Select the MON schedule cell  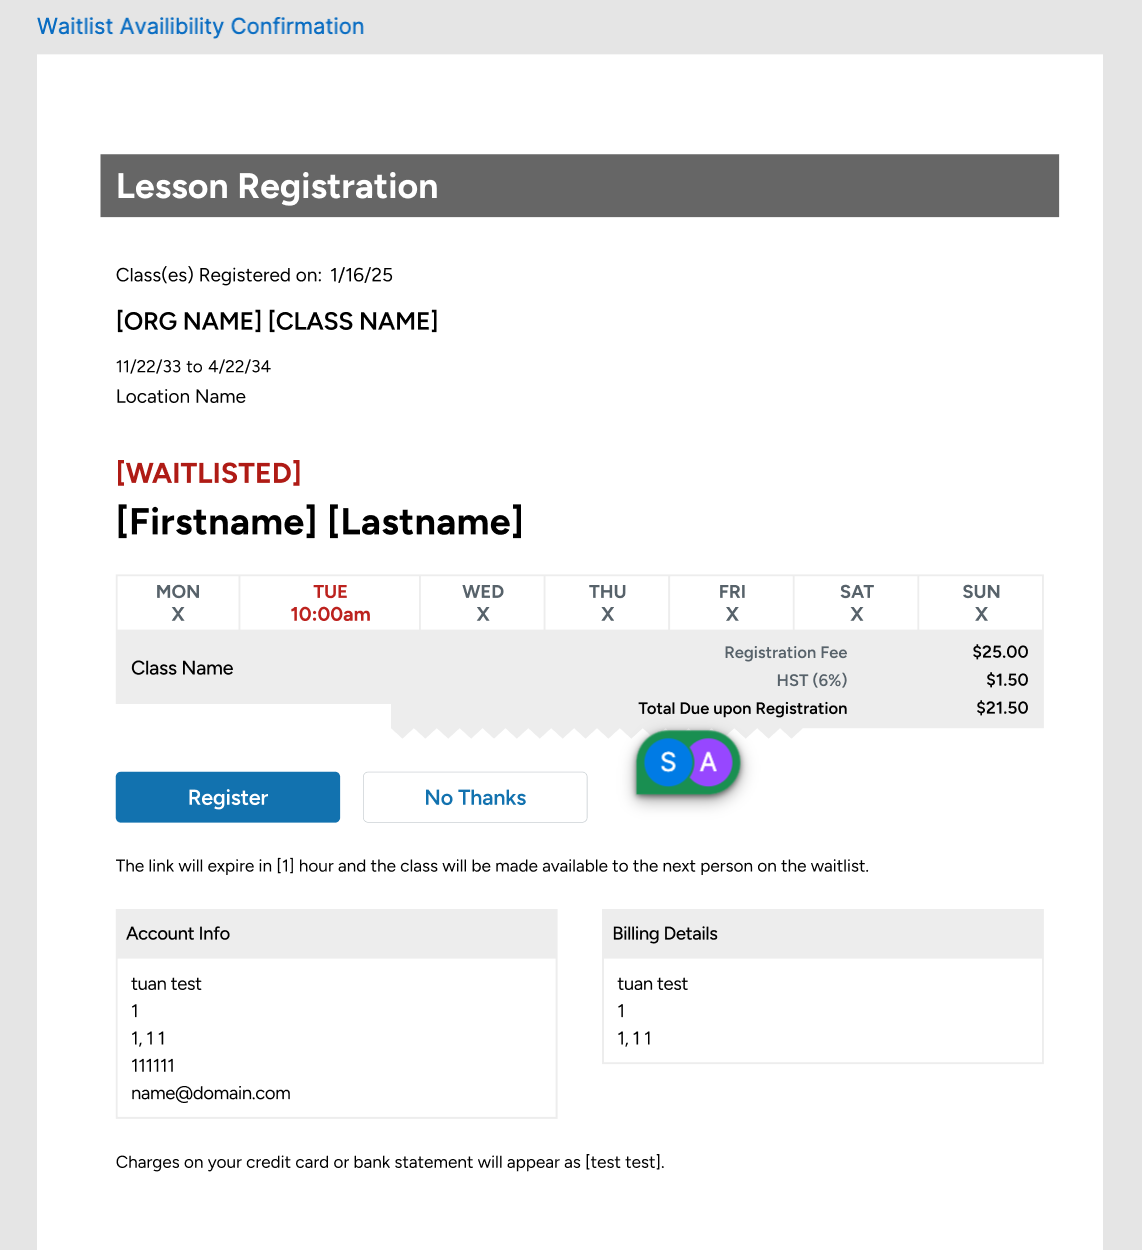coord(178,603)
